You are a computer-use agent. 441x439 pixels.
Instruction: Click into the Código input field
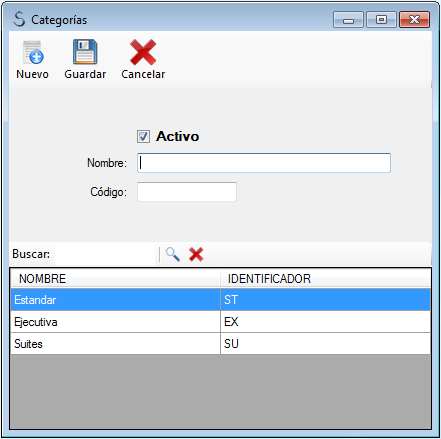point(187,192)
